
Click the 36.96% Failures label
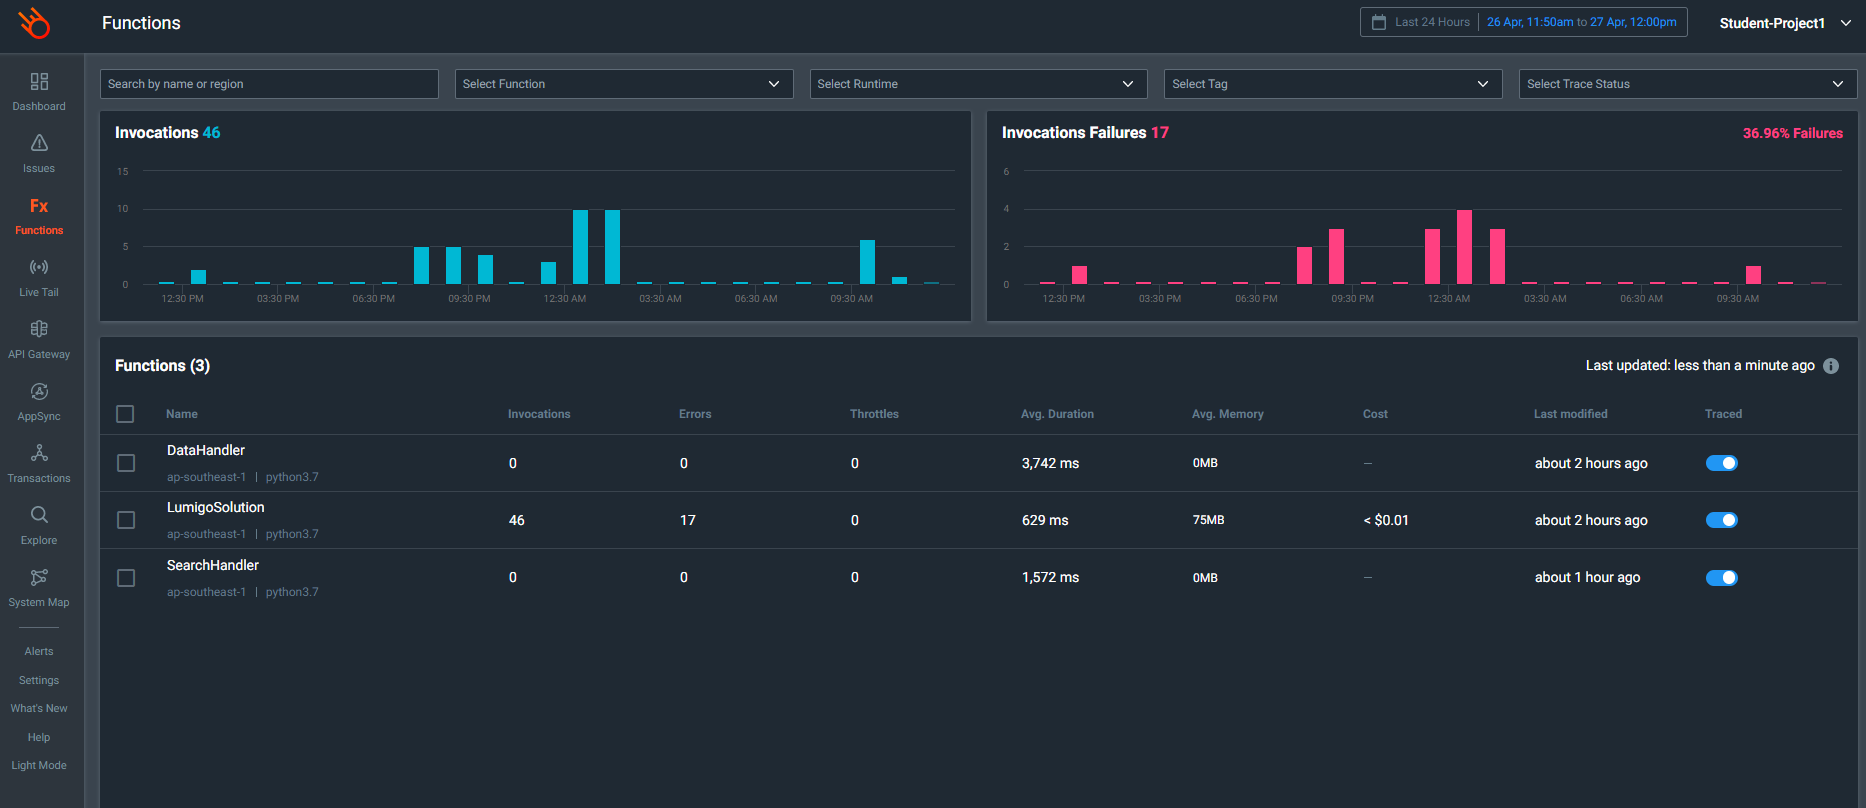click(1792, 133)
